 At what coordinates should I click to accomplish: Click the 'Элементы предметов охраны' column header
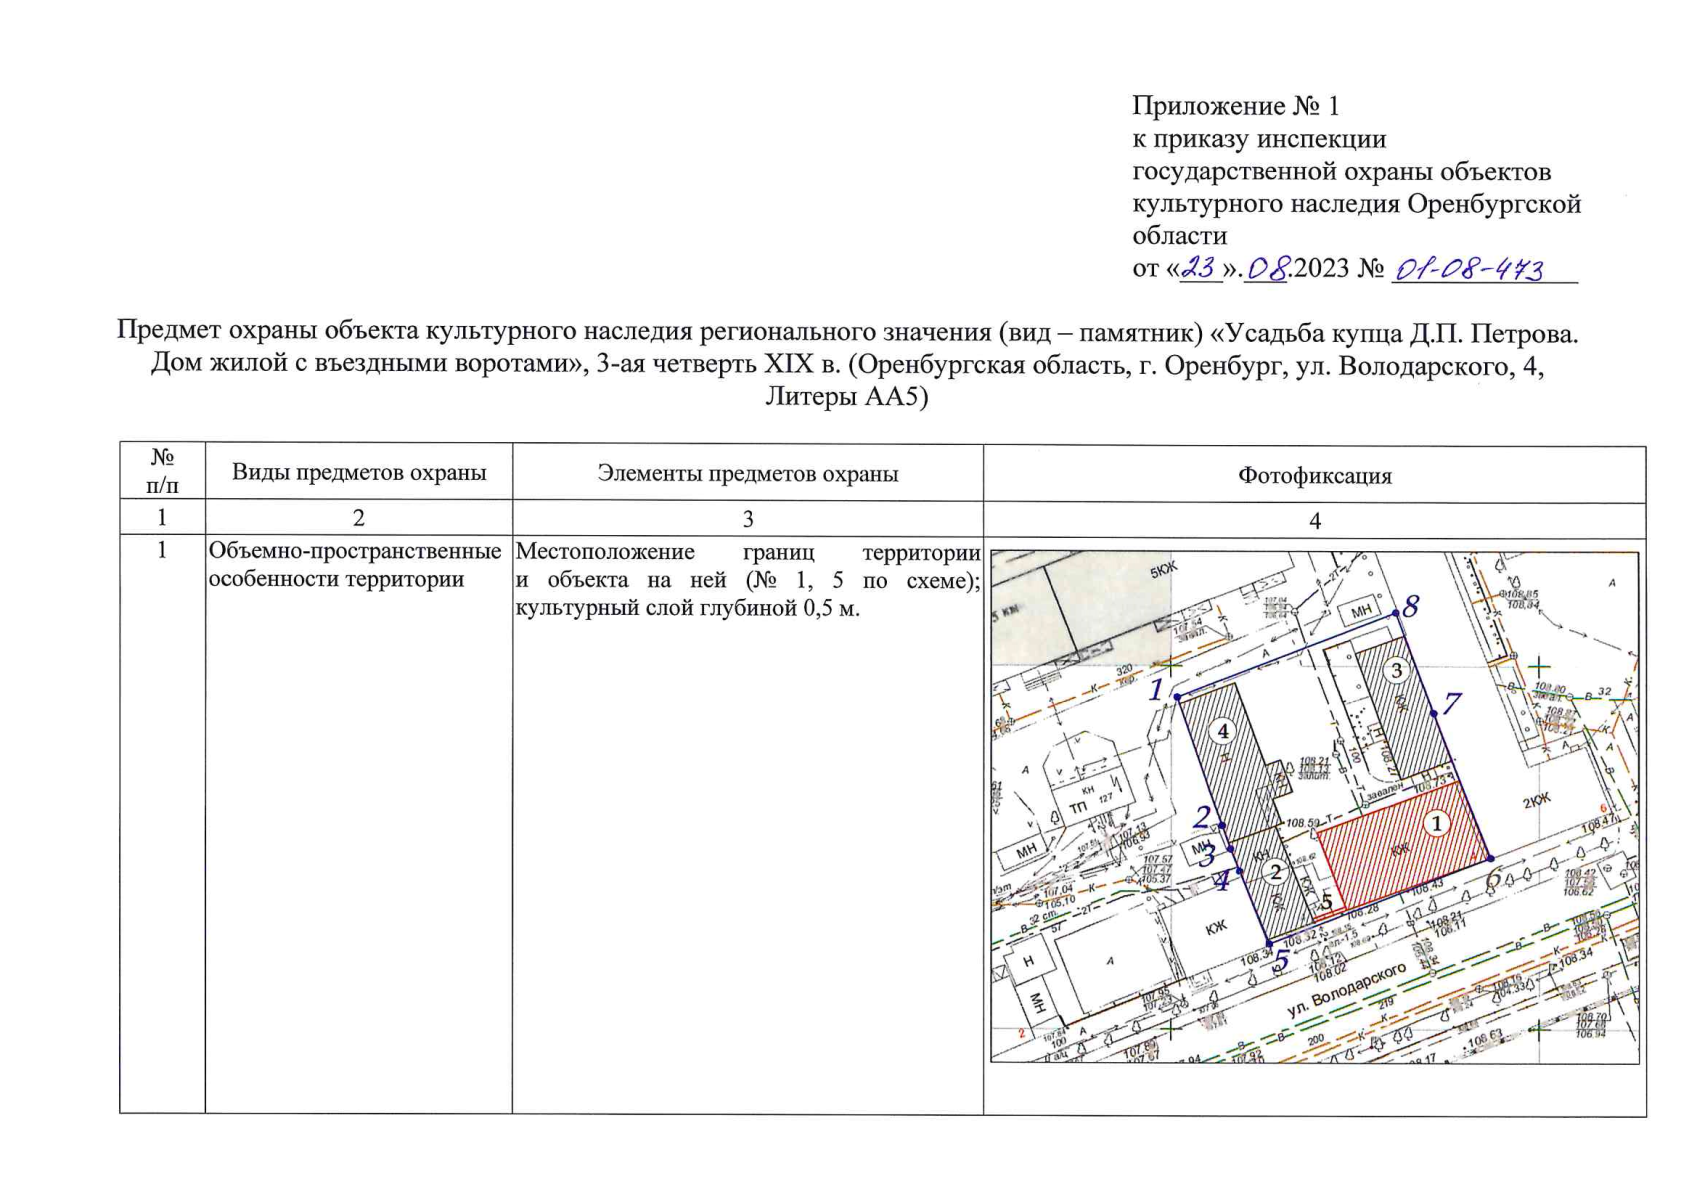coord(747,474)
